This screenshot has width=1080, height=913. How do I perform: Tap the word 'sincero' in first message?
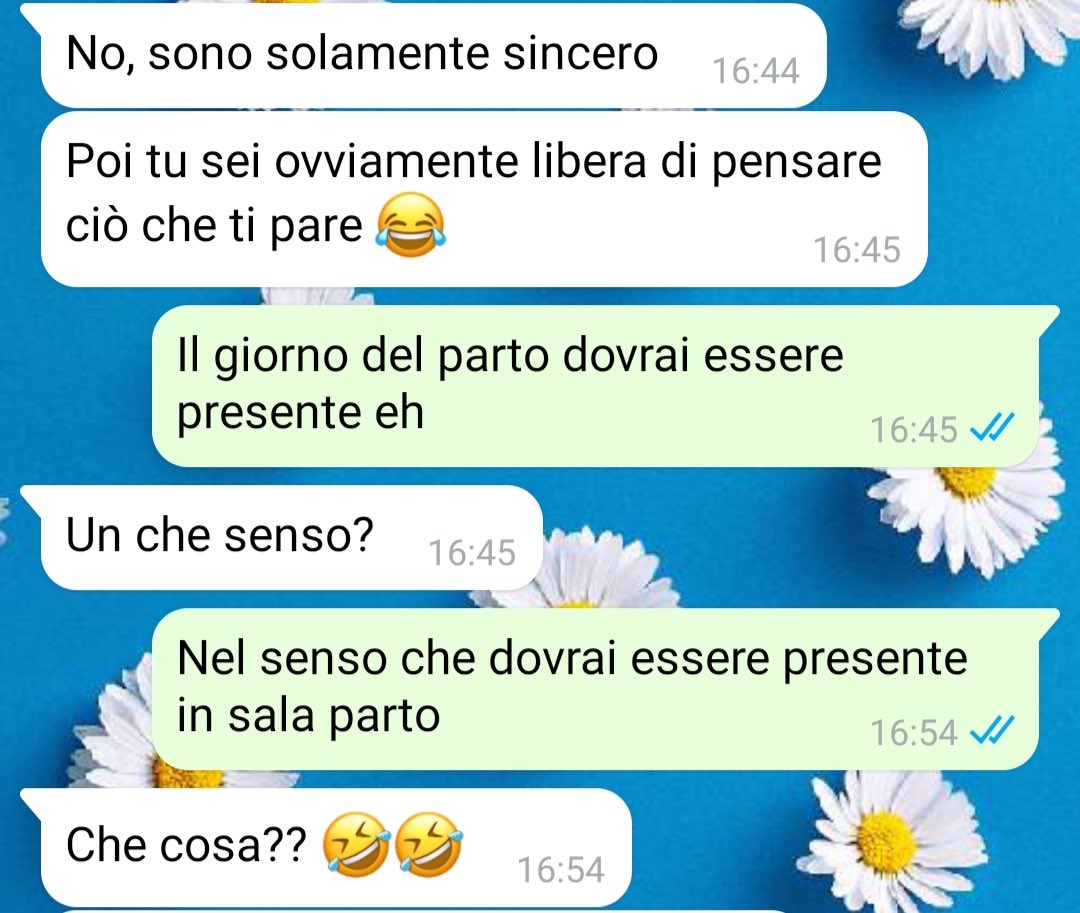click(x=580, y=53)
